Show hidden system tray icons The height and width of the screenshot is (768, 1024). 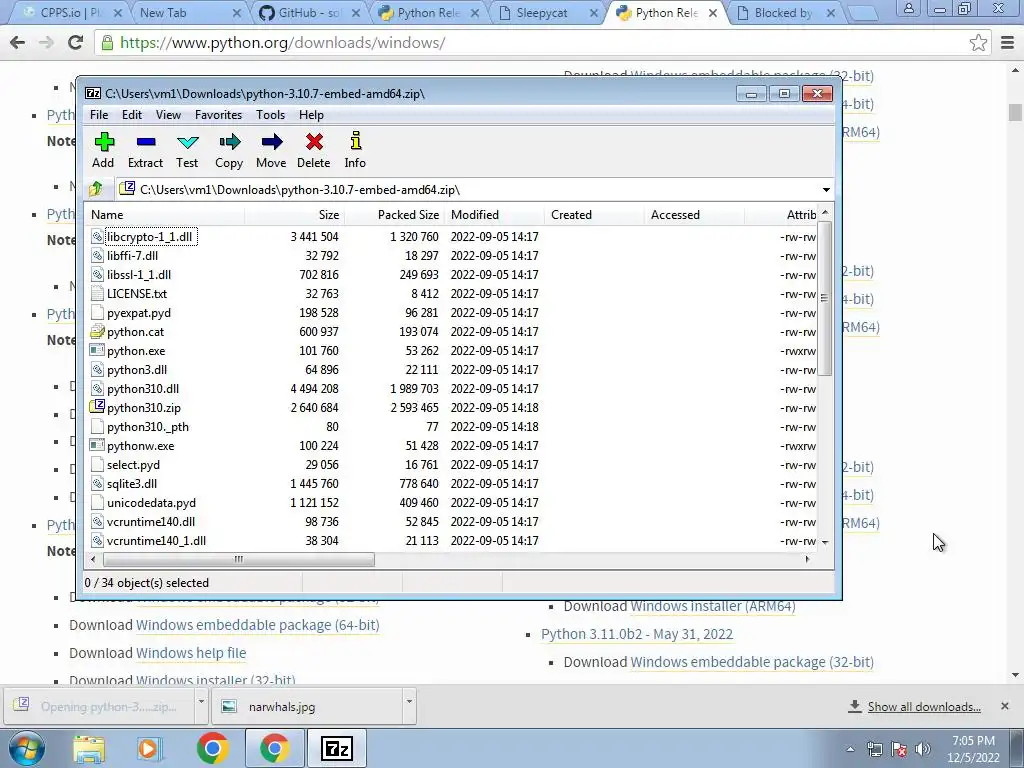coord(850,749)
